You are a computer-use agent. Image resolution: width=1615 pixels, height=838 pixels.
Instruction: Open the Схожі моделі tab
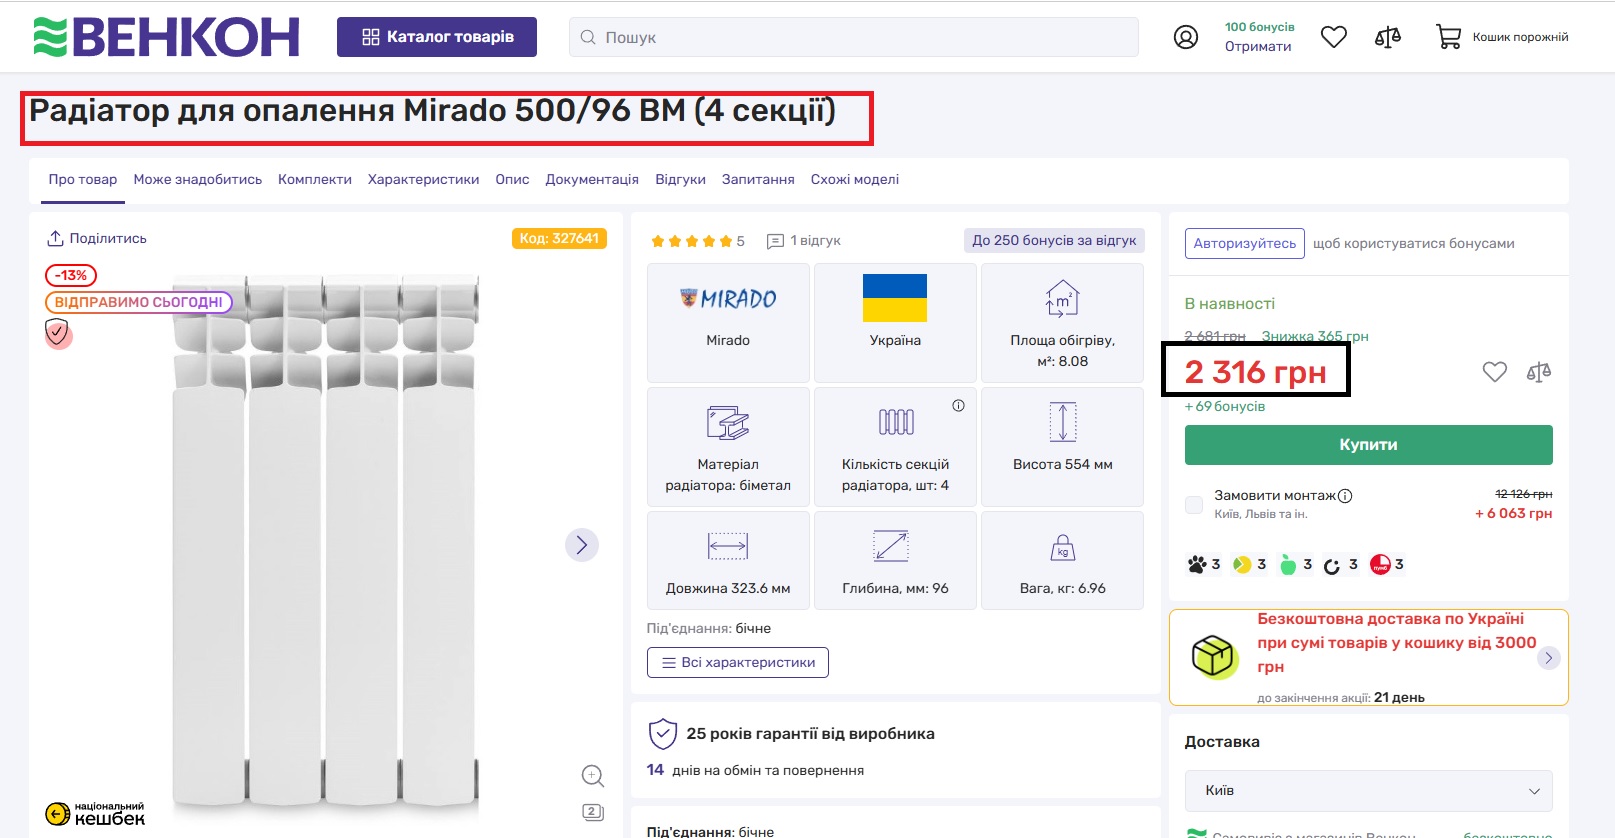[855, 180]
